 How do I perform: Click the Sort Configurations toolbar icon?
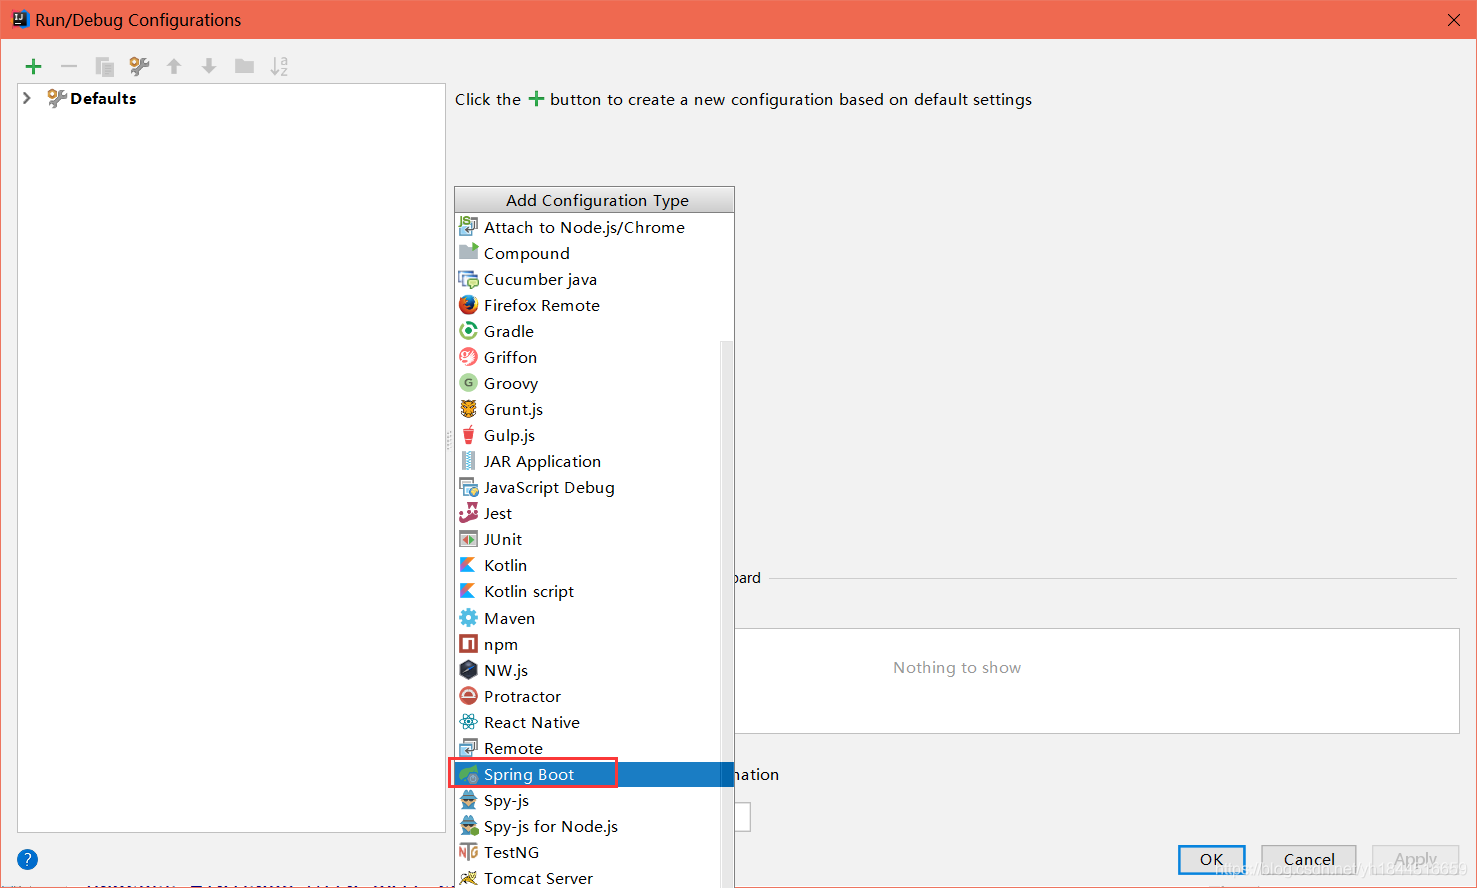click(x=279, y=66)
